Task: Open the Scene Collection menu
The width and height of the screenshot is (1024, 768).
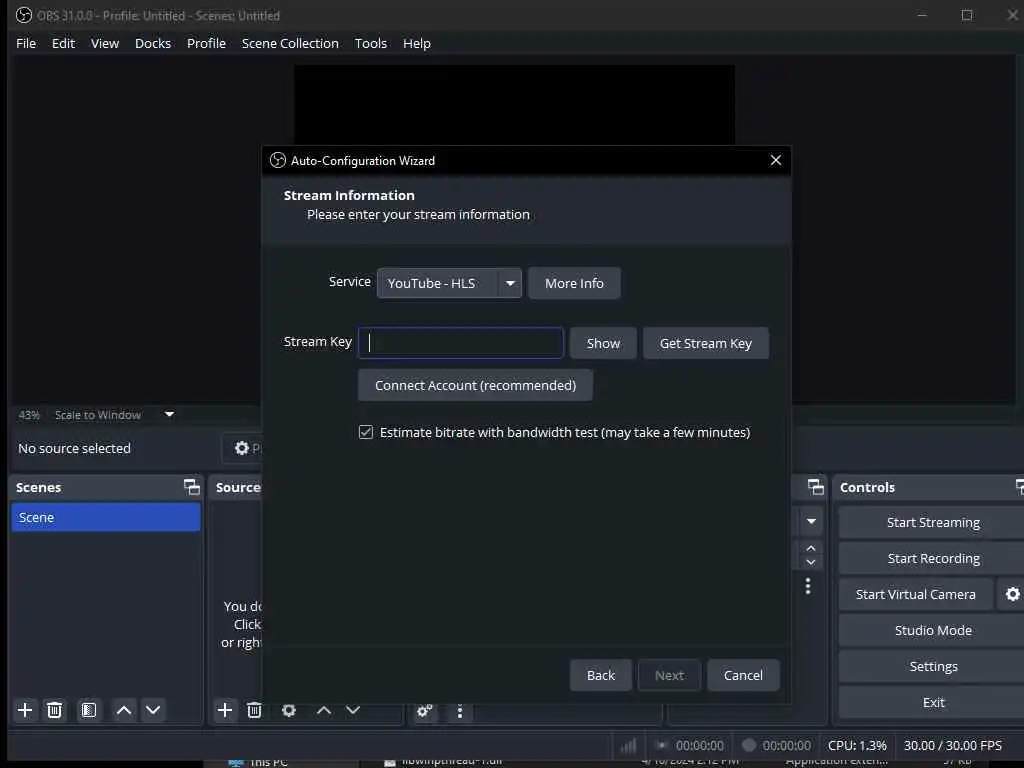Action: tap(290, 43)
